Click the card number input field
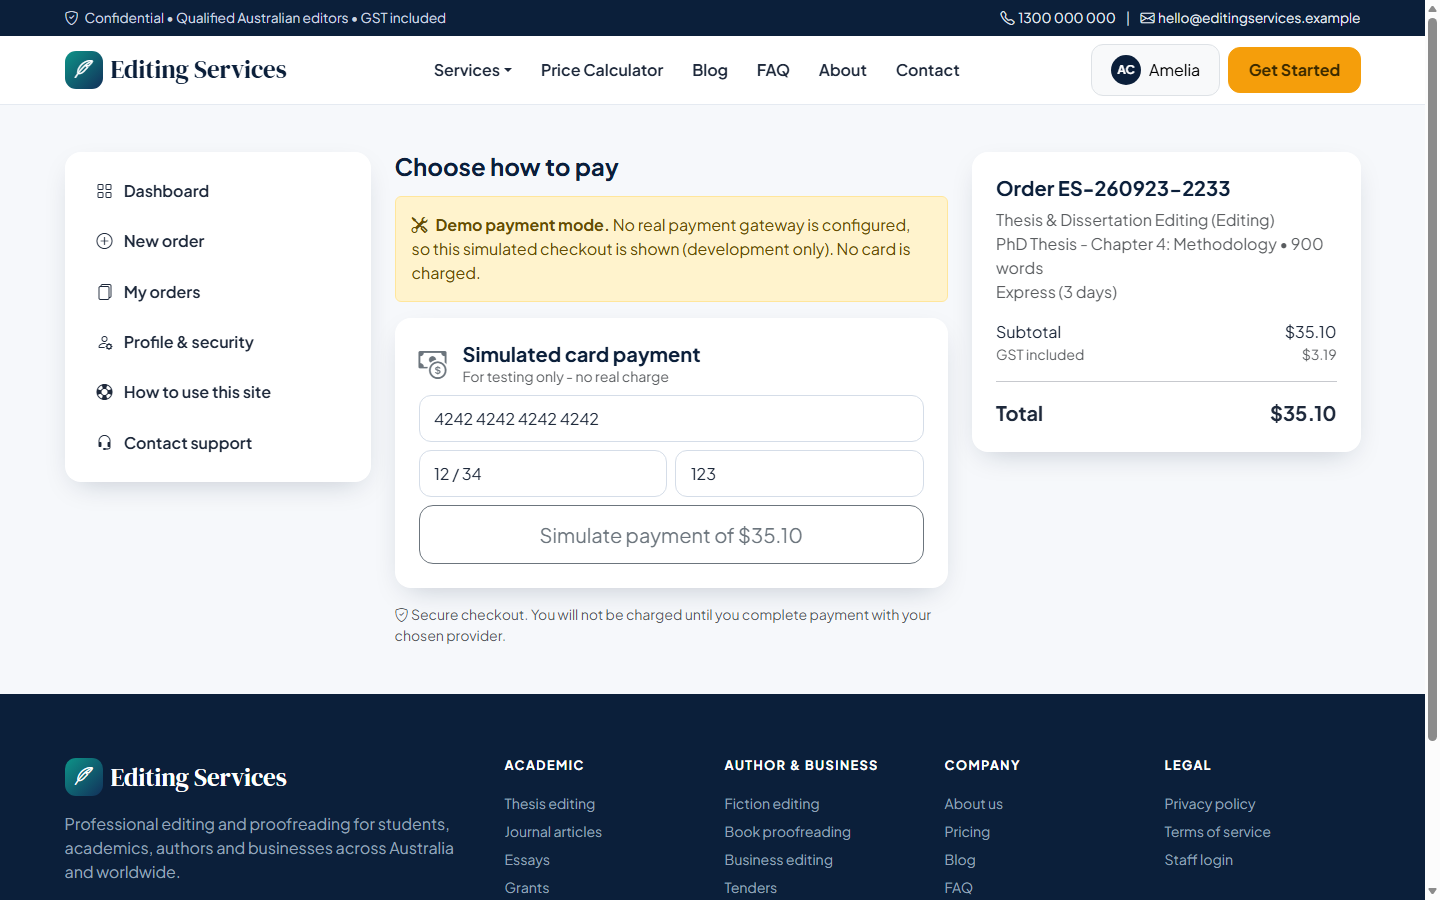Image resolution: width=1440 pixels, height=900 pixels. pyautogui.click(x=671, y=419)
